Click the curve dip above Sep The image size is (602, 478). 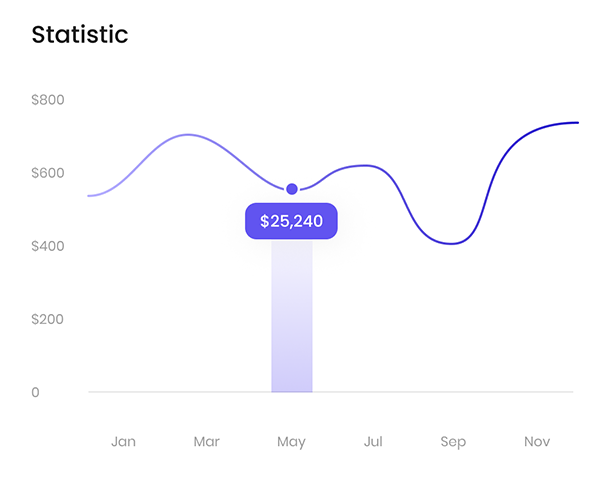click(452, 243)
